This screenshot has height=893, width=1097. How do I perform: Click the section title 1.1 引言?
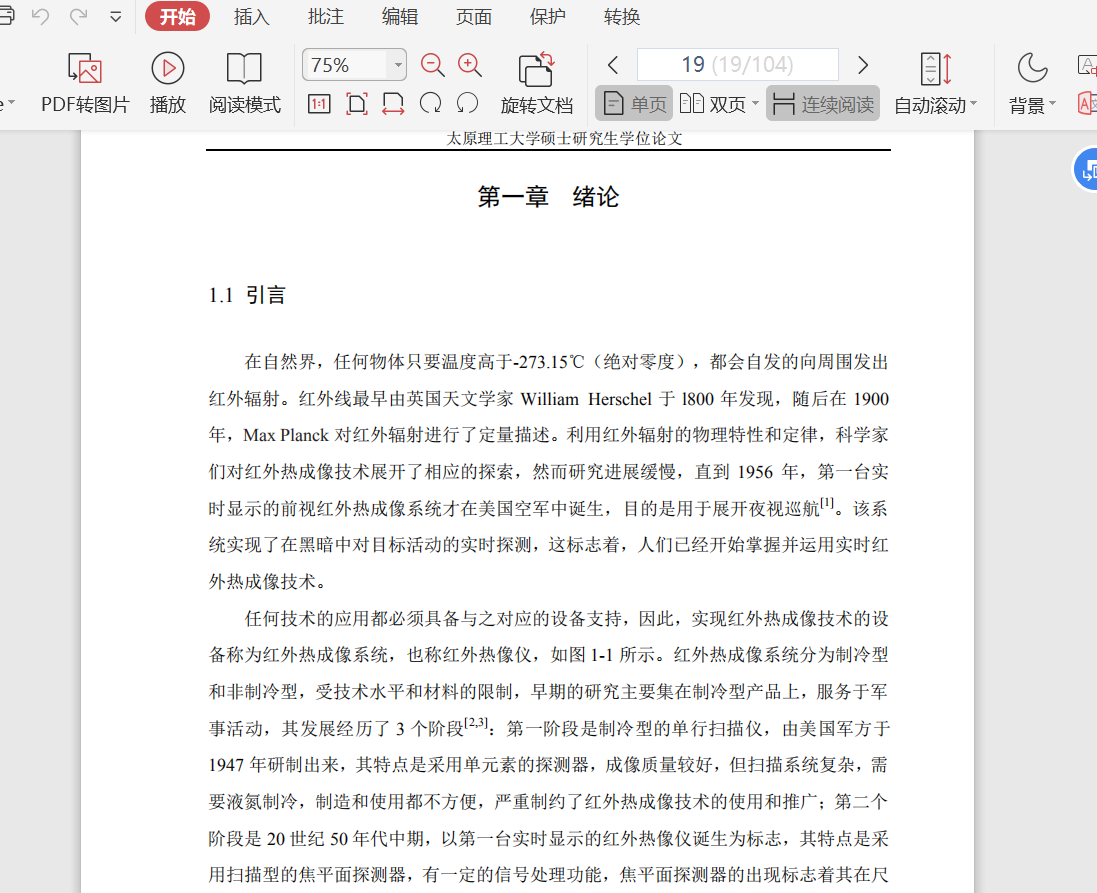click(247, 295)
